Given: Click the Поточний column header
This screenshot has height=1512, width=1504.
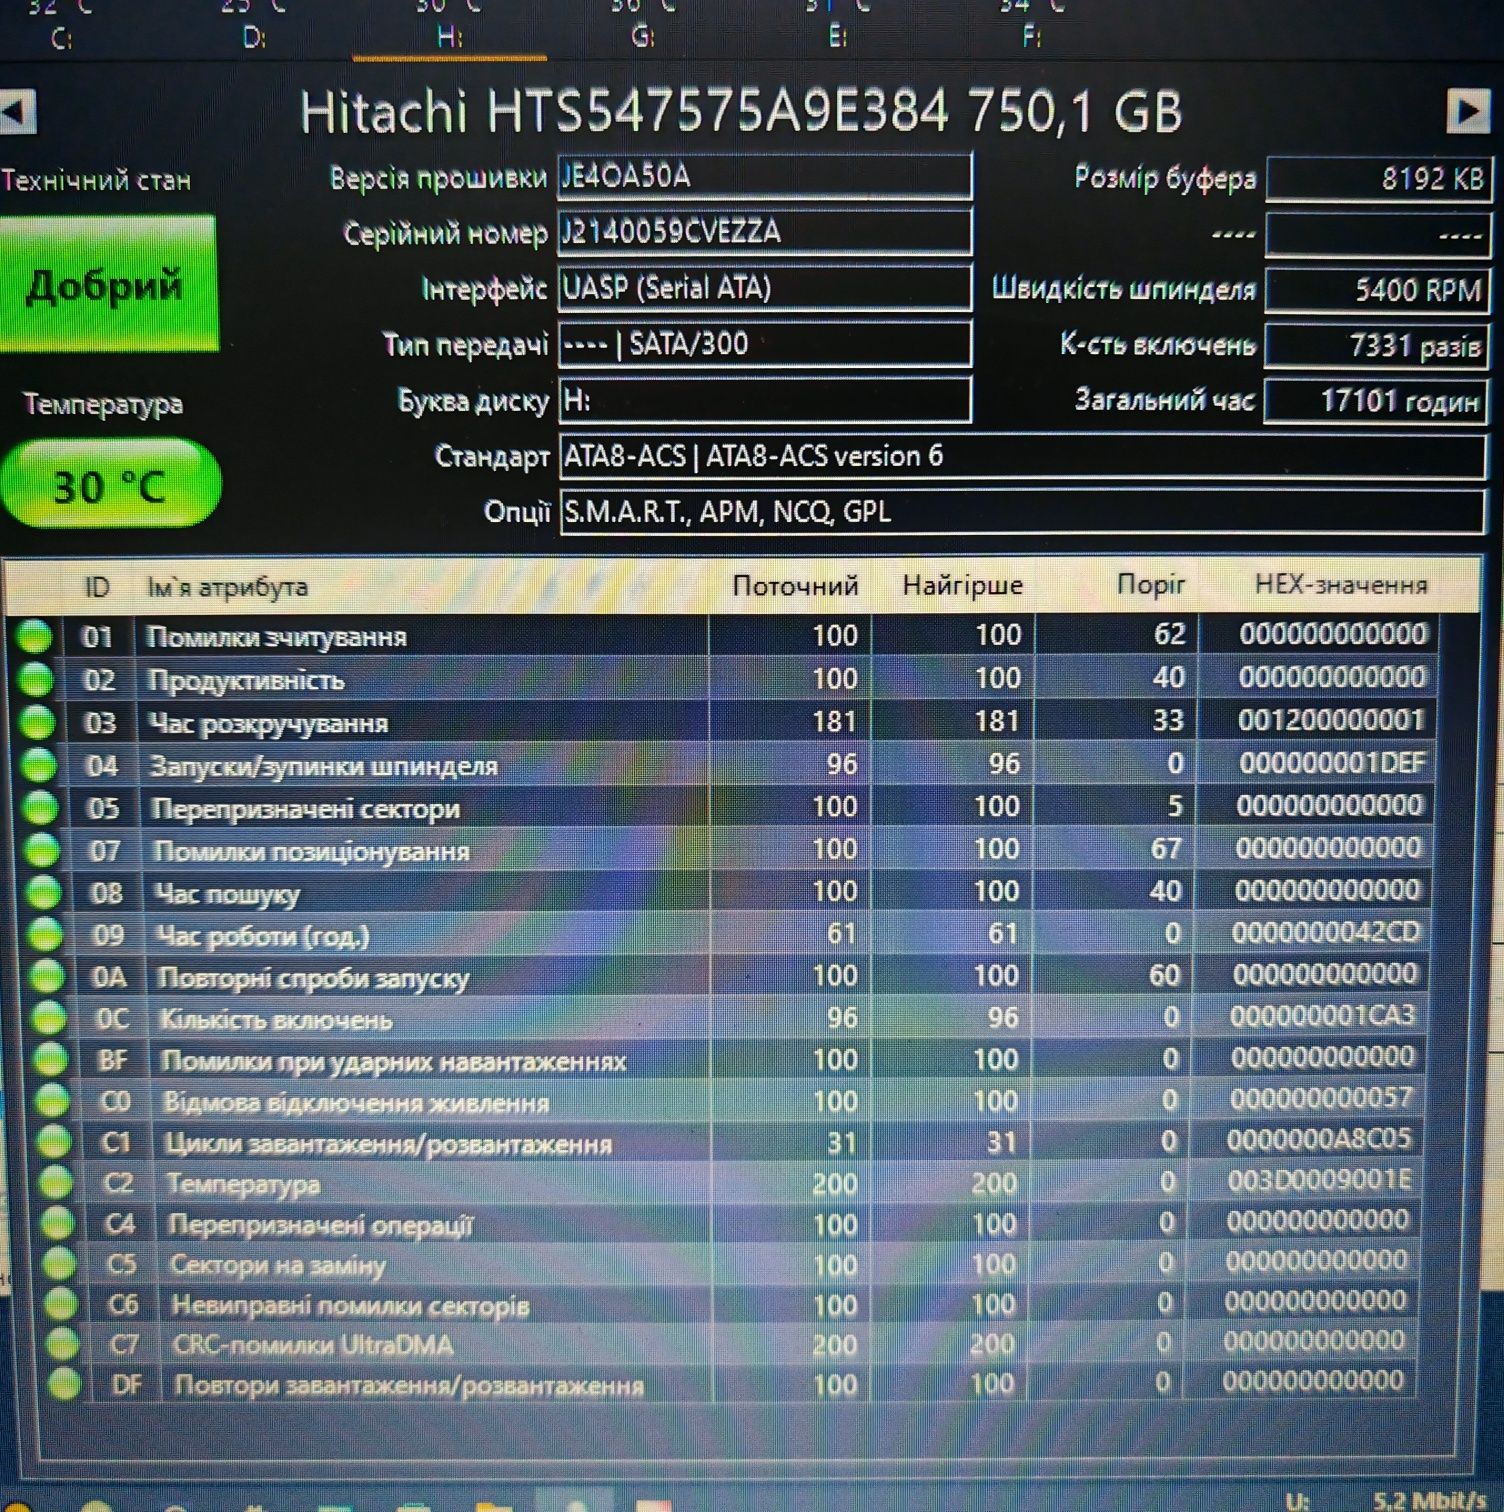Looking at the screenshot, I should click(x=795, y=585).
